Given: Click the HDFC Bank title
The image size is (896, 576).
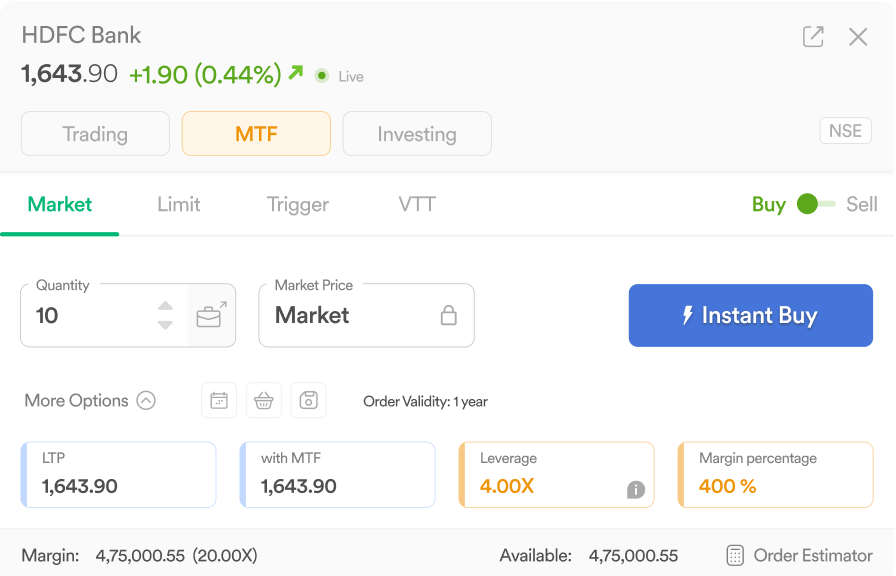Looking at the screenshot, I should click(81, 35).
